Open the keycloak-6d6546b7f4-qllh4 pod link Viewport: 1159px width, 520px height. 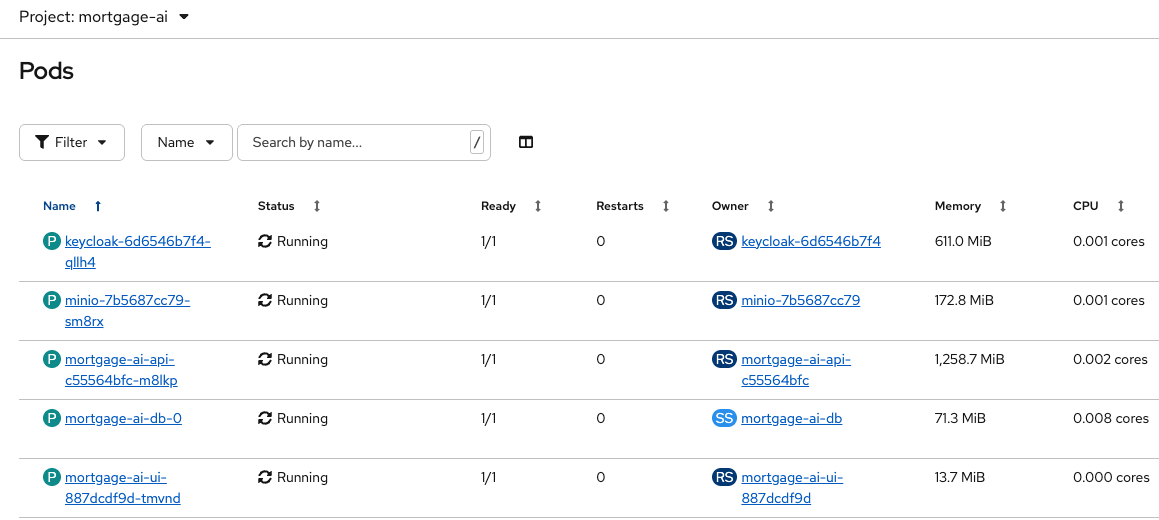coord(137,241)
